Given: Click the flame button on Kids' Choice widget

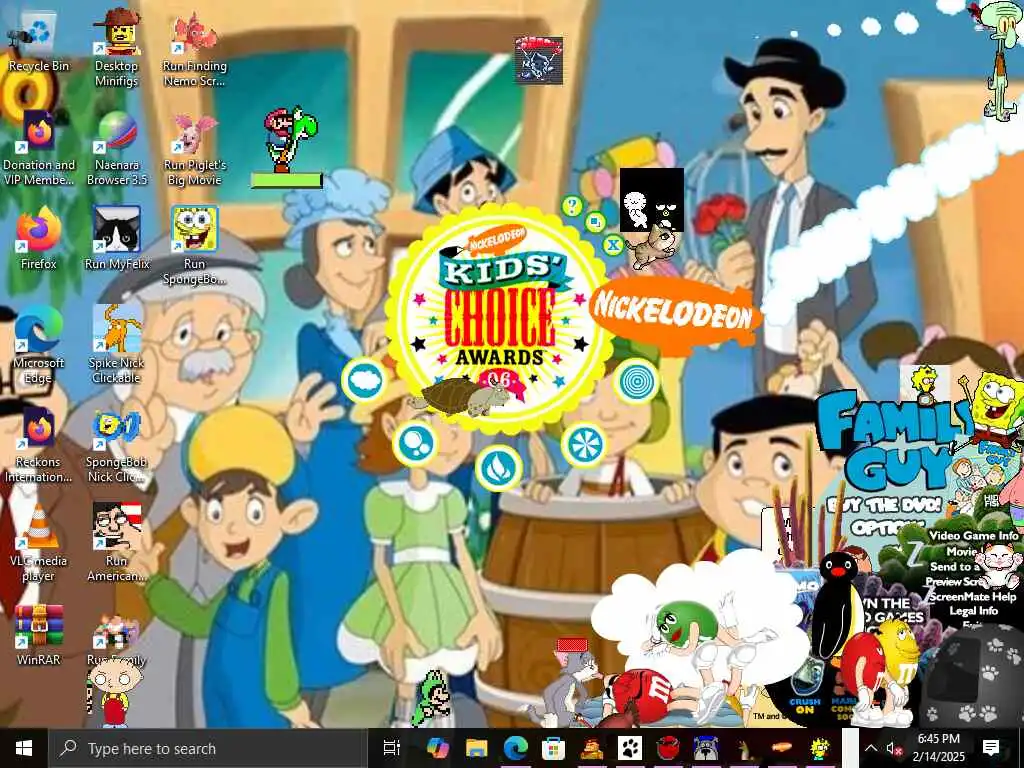Looking at the screenshot, I should pyautogui.click(x=499, y=468).
